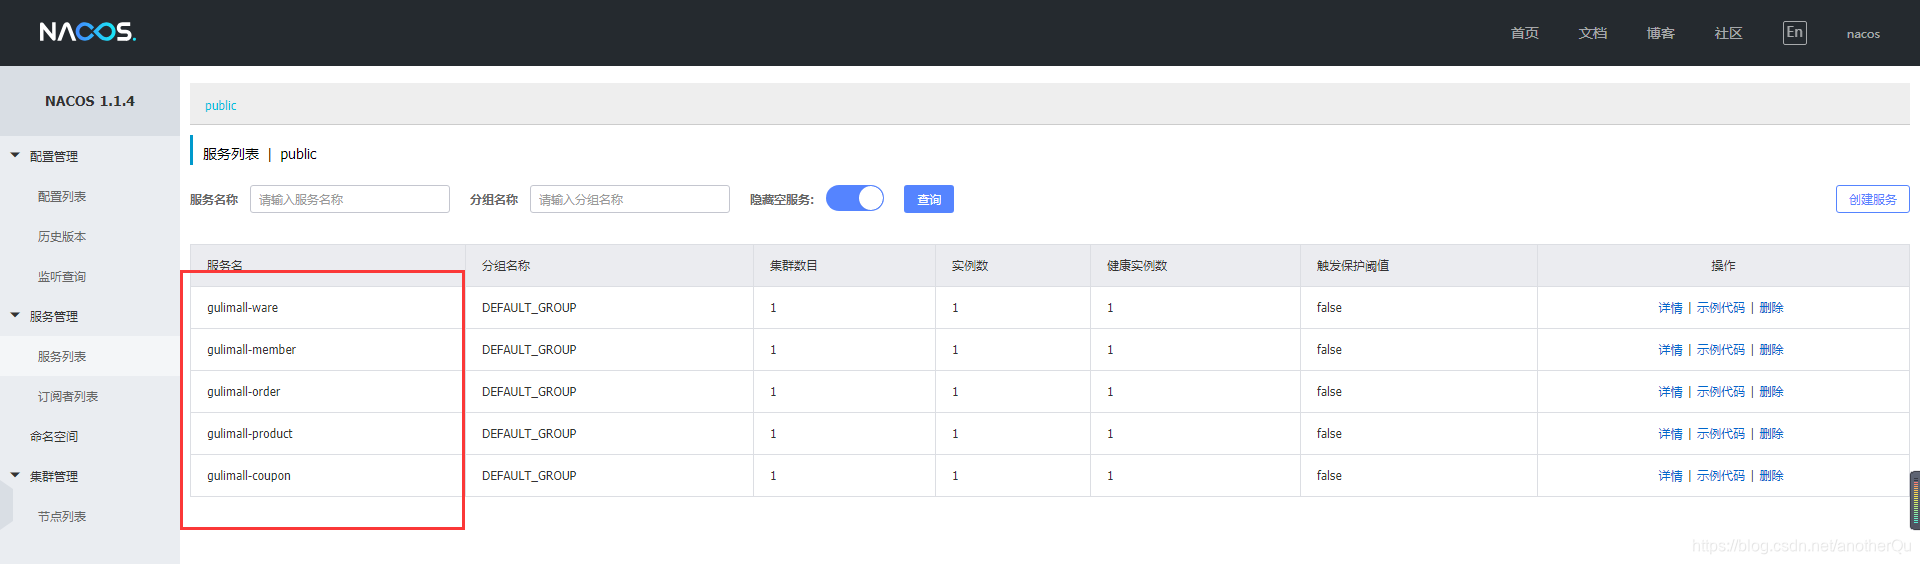Focus the 分组名称 input field
Viewport: 1920px width, 564px height.
(x=630, y=199)
